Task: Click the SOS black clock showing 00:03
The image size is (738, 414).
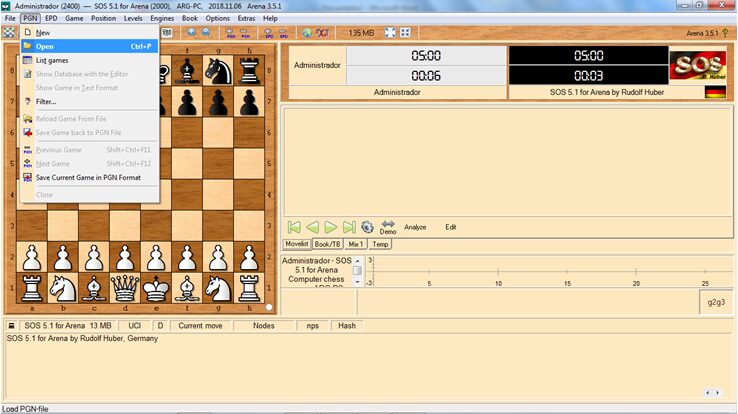Action: (588, 75)
